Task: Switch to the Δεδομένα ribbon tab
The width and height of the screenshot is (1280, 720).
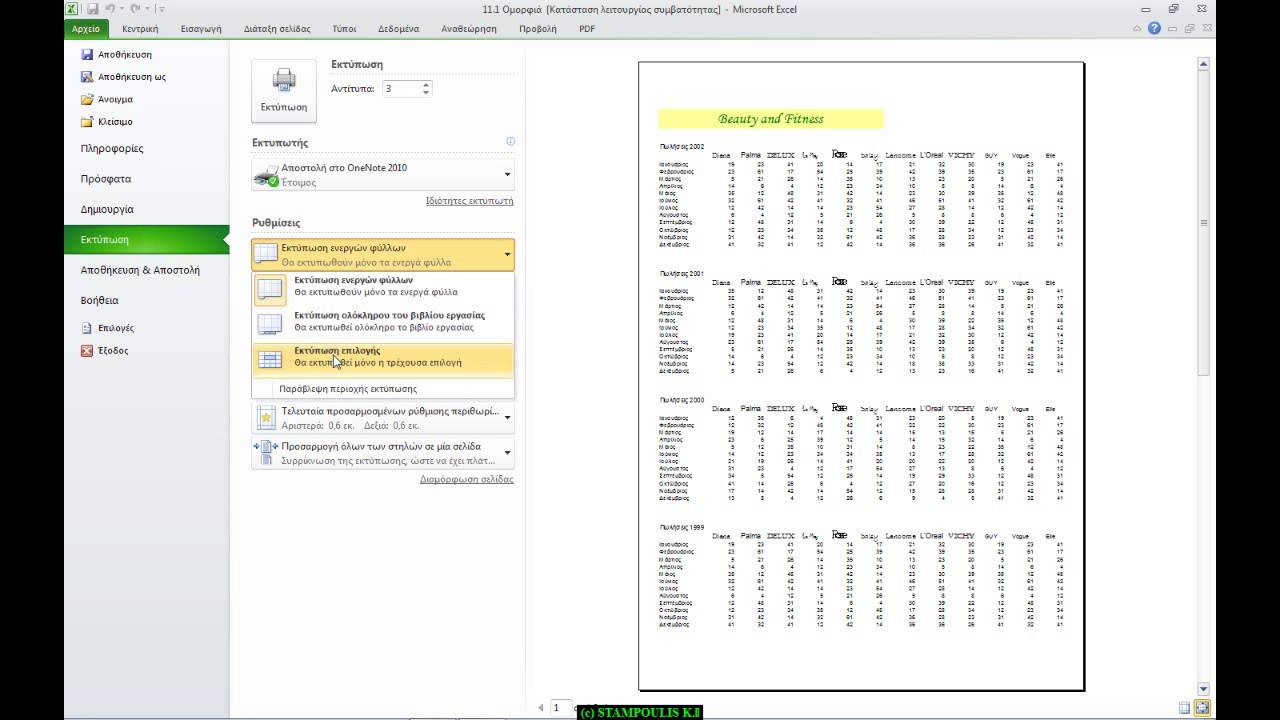Action: click(398, 29)
